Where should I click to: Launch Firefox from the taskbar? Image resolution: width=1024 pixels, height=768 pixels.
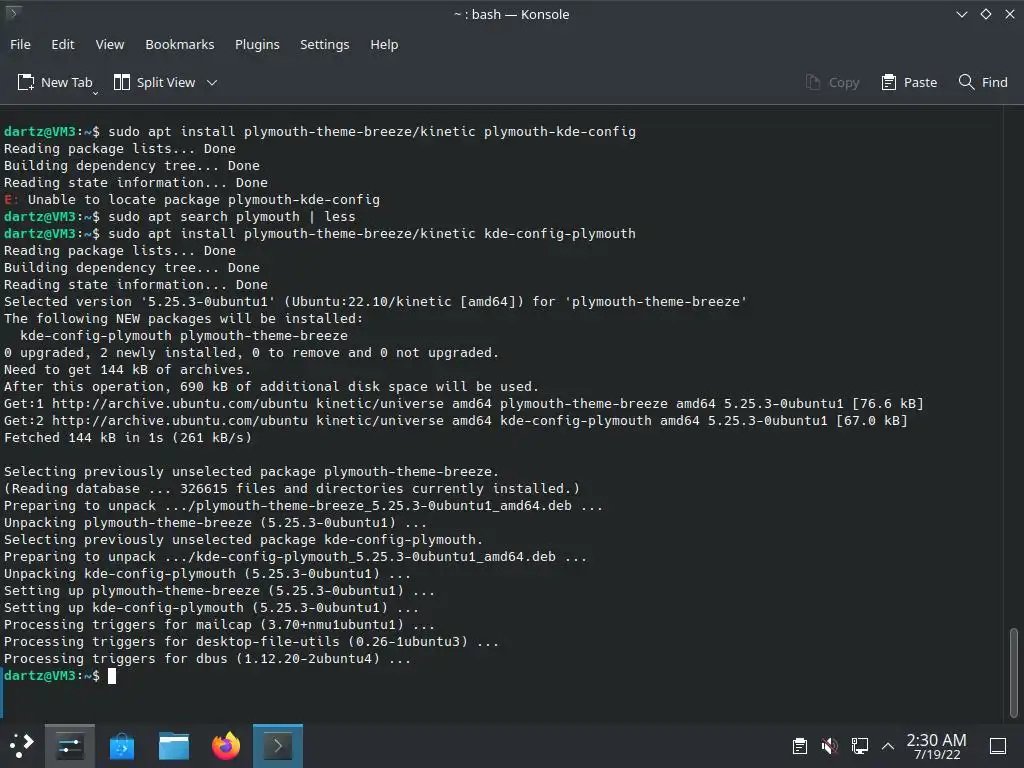tap(226, 745)
